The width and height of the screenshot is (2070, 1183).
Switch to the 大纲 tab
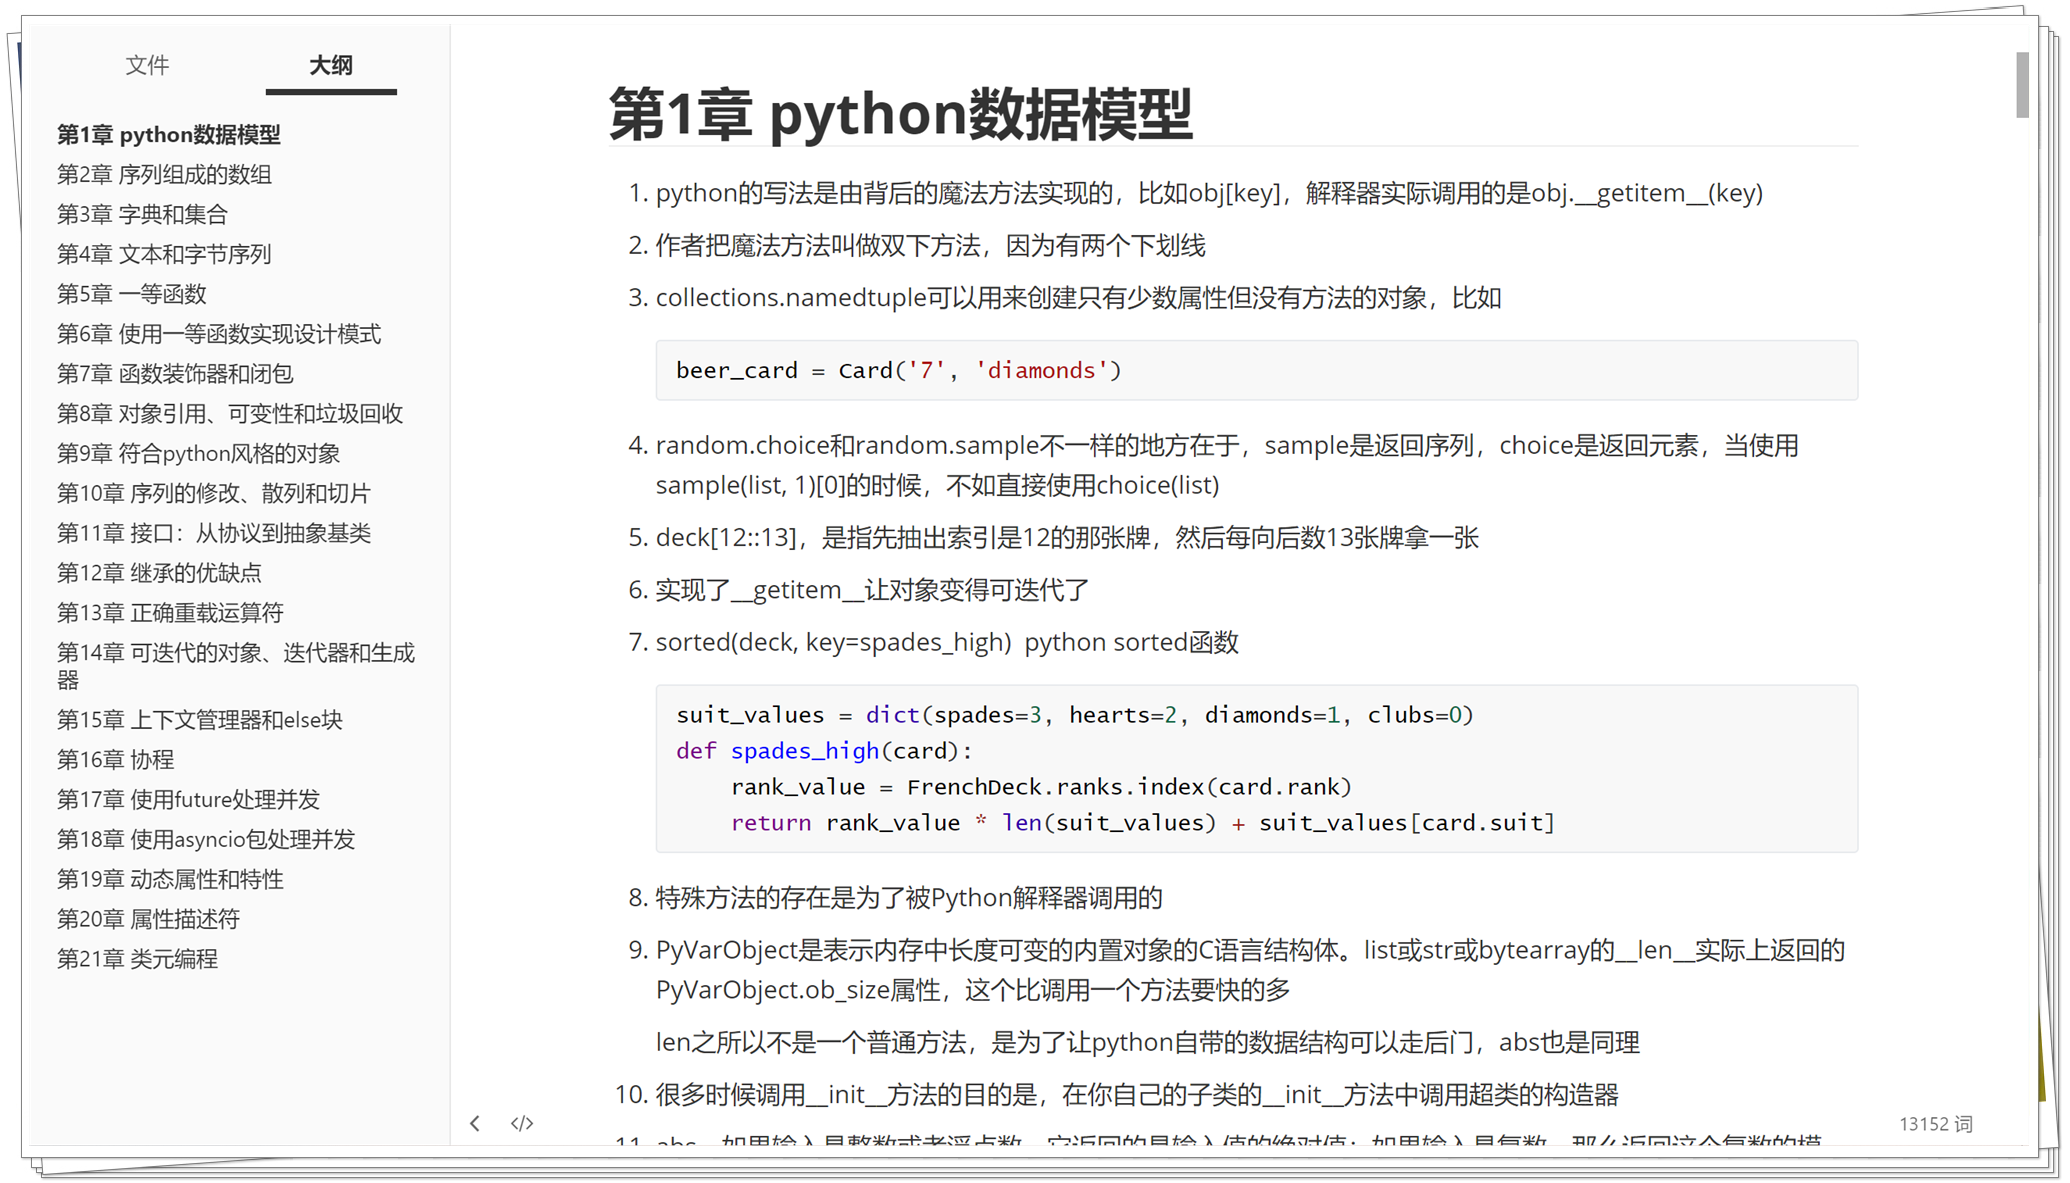[331, 65]
